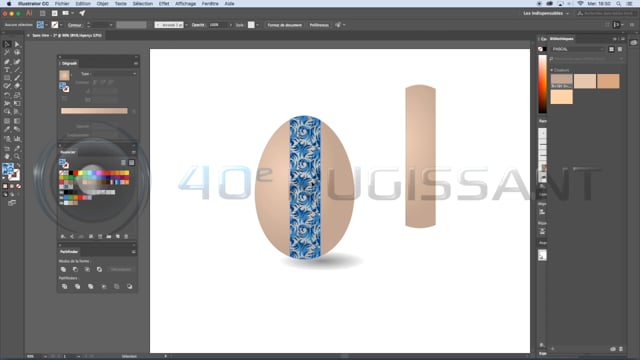Select the Pen tool
This screenshot has height=360, width=640.
click(x=7, y=62)
